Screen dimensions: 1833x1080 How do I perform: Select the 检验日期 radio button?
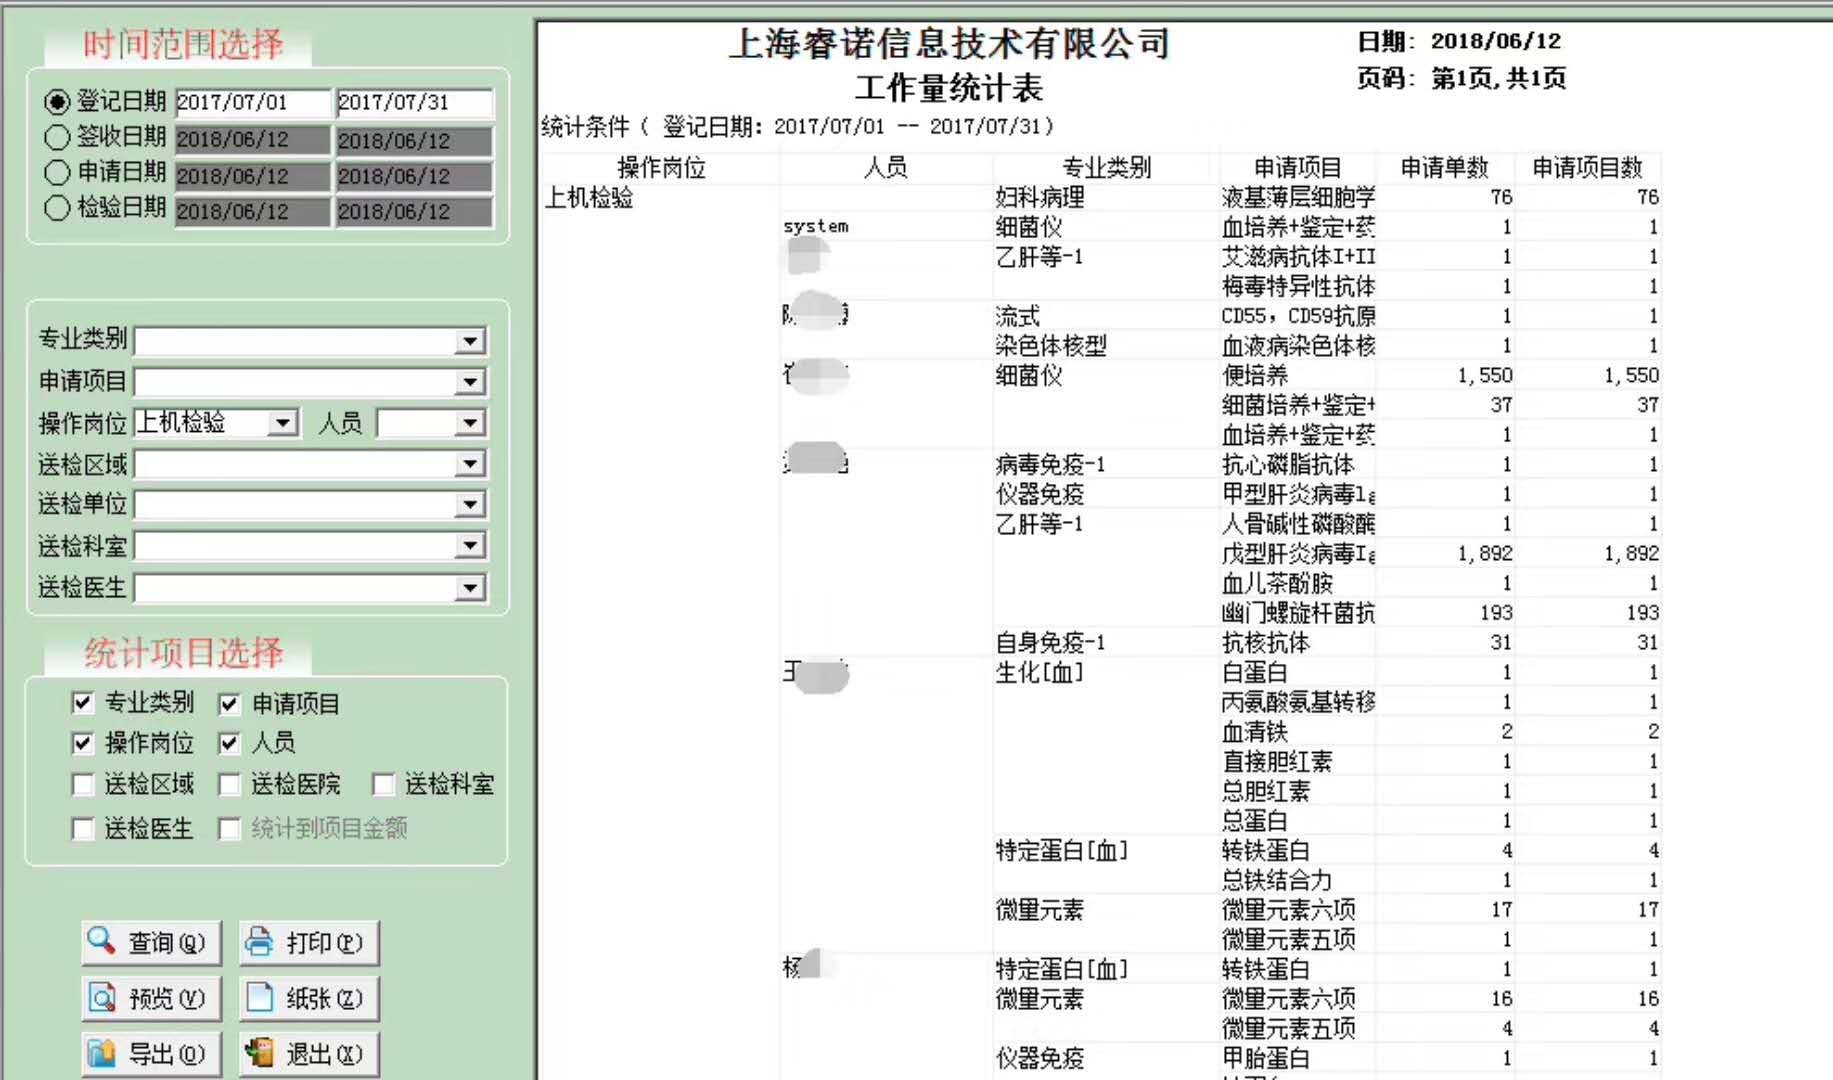(57, 208)
